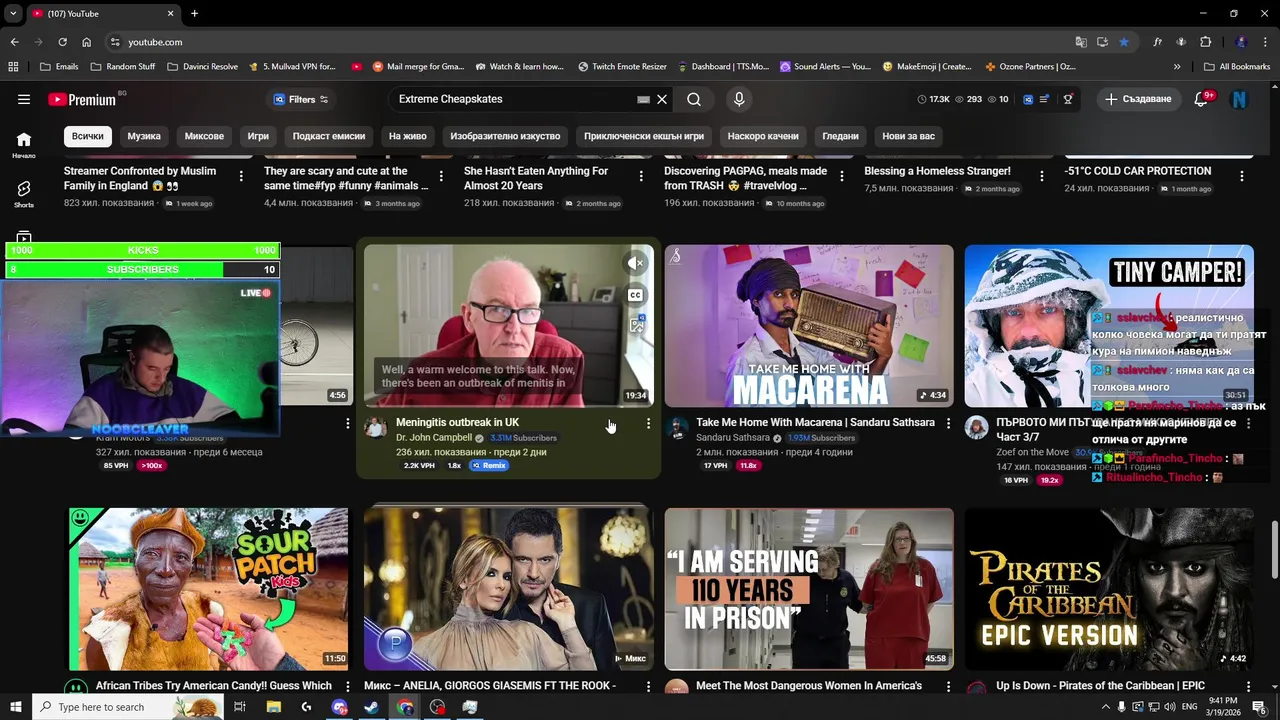Open Take Me Home With Macarena title

(x=815, y=422)
